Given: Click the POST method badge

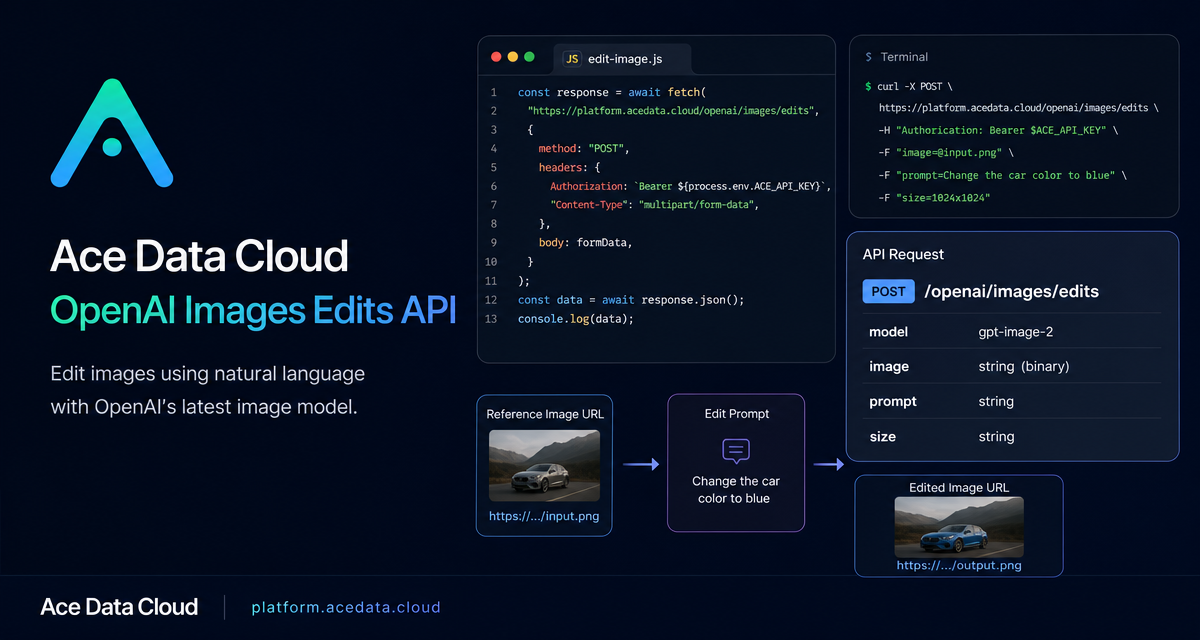Looking at the screenshot, I should pos(888,292).
